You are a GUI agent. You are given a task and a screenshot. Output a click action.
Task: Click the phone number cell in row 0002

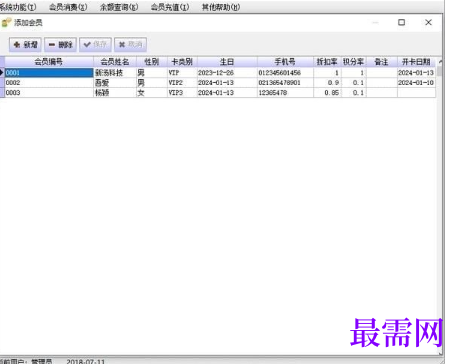[x=285, y=83]
